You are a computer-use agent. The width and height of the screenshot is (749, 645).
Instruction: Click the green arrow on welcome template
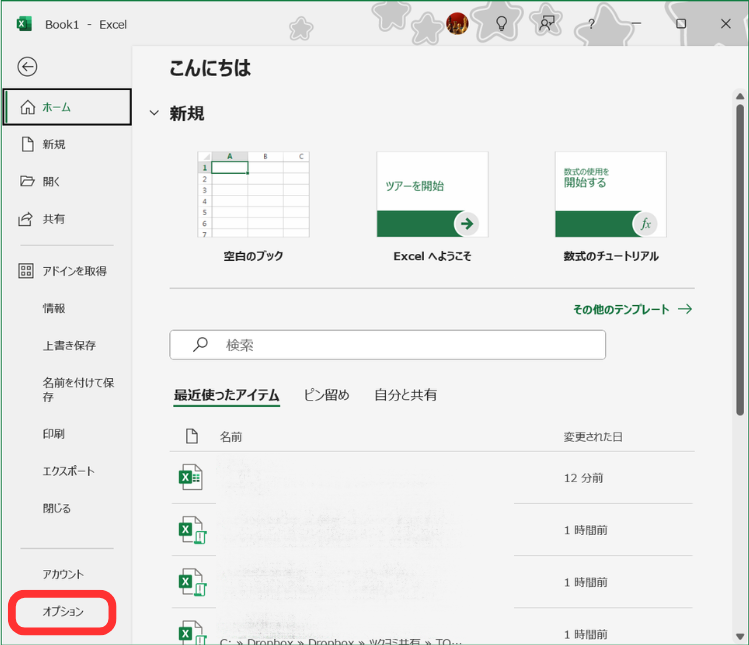coord(467,224)
